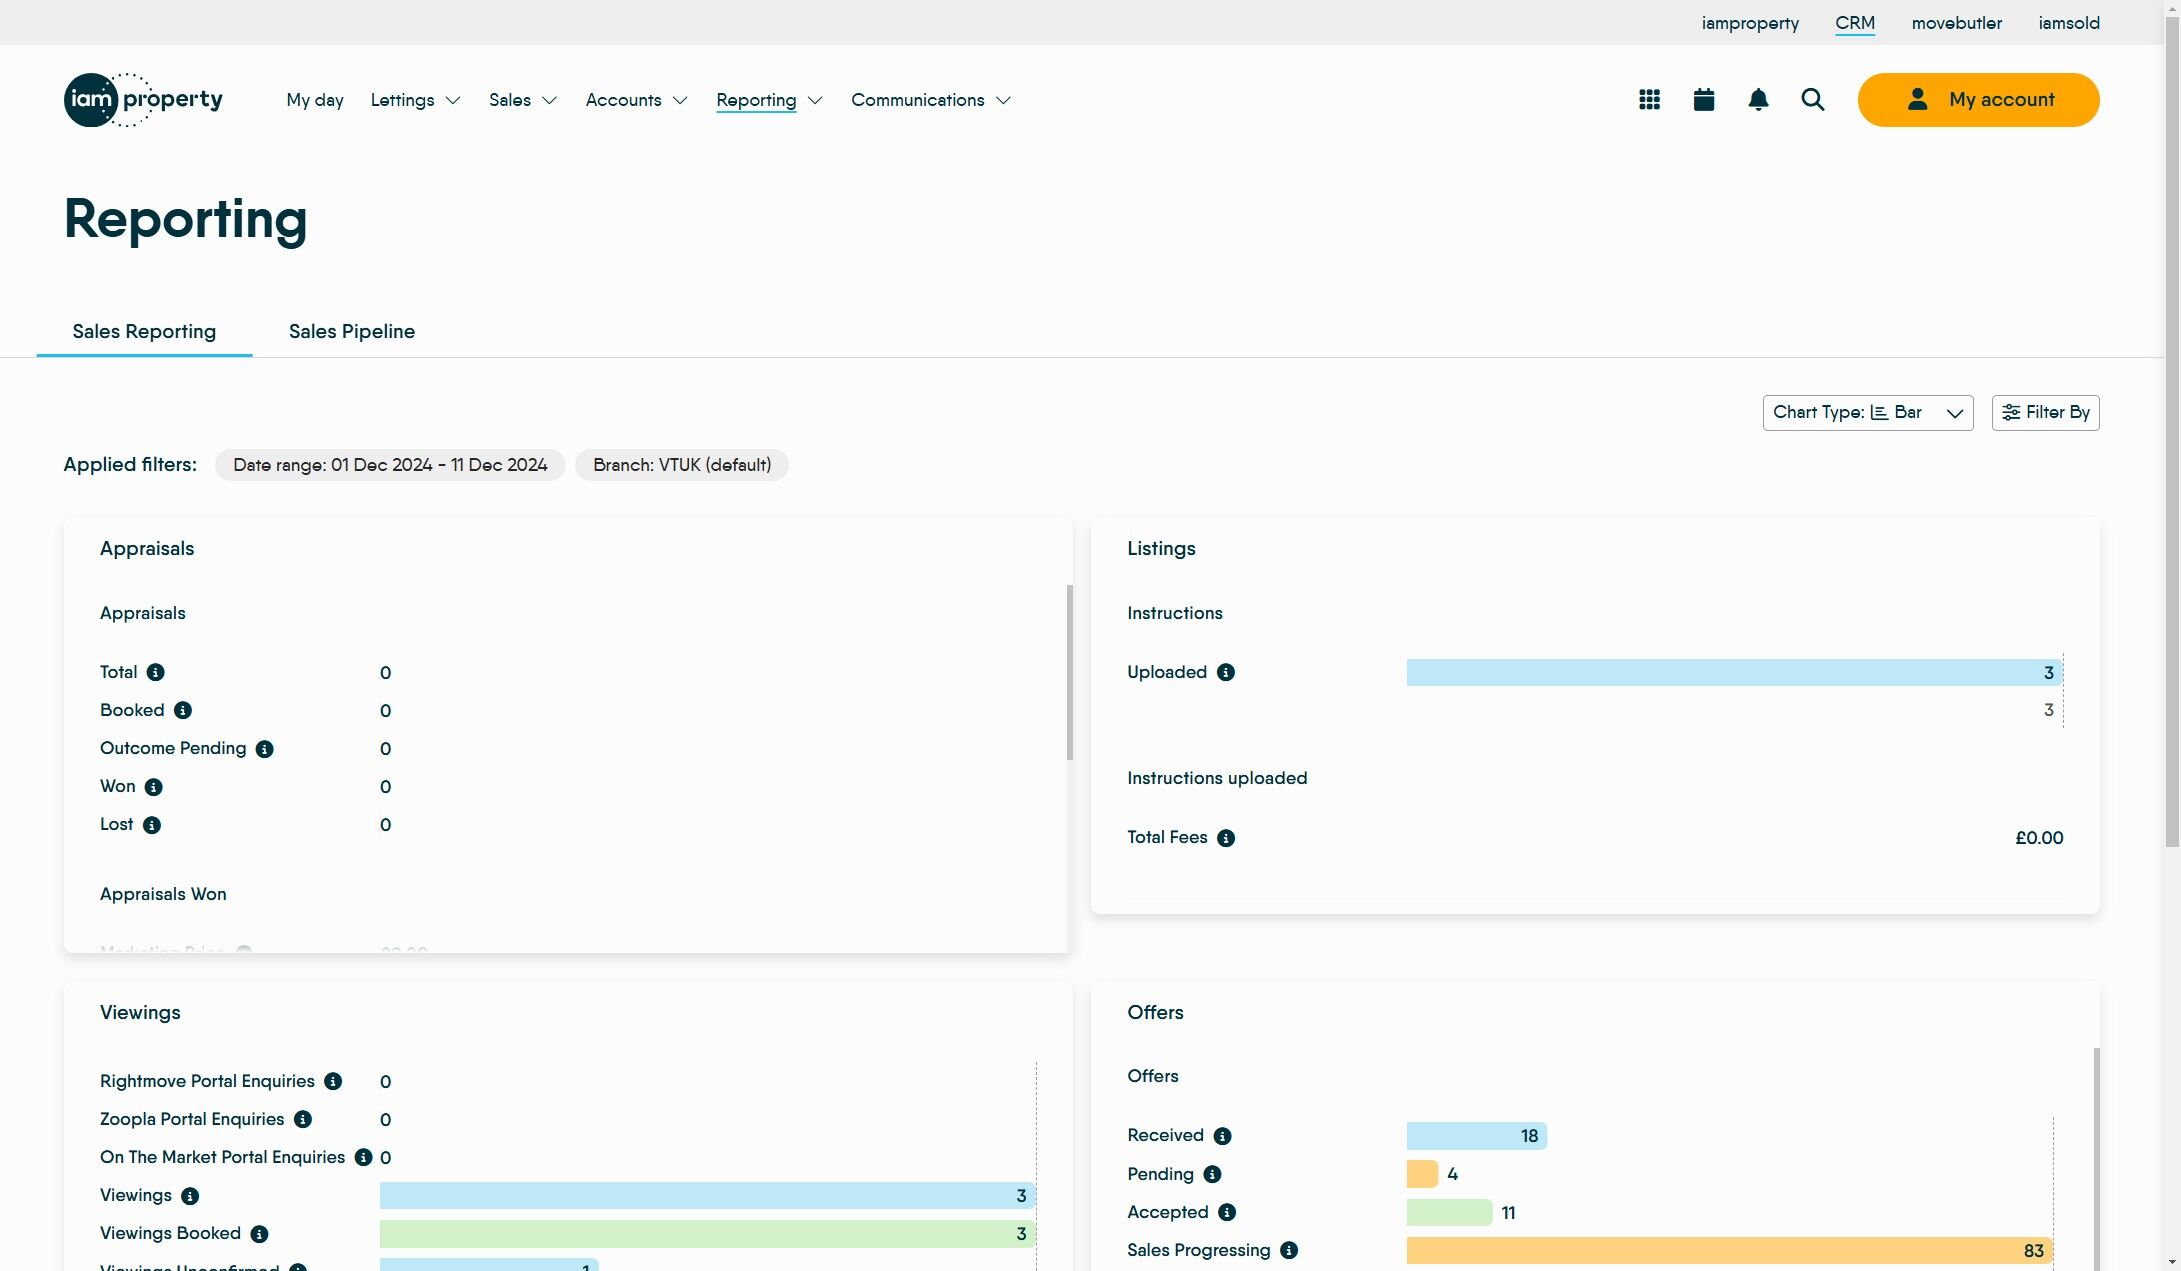Click info icon next to Total Fees
Screen dimensions: 2181x1271
coord(1225,838)
